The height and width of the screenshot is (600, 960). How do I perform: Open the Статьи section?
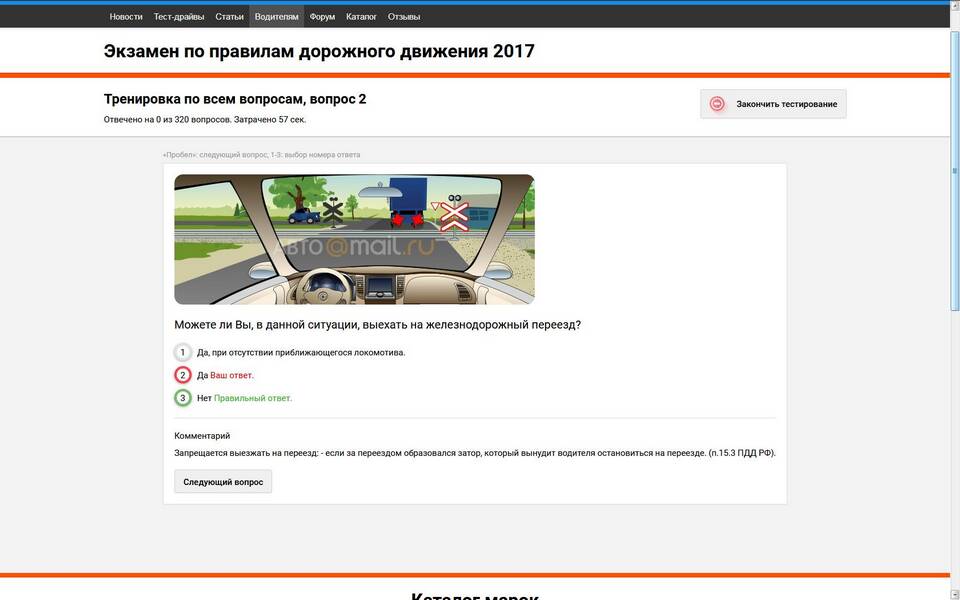[229, 17]
